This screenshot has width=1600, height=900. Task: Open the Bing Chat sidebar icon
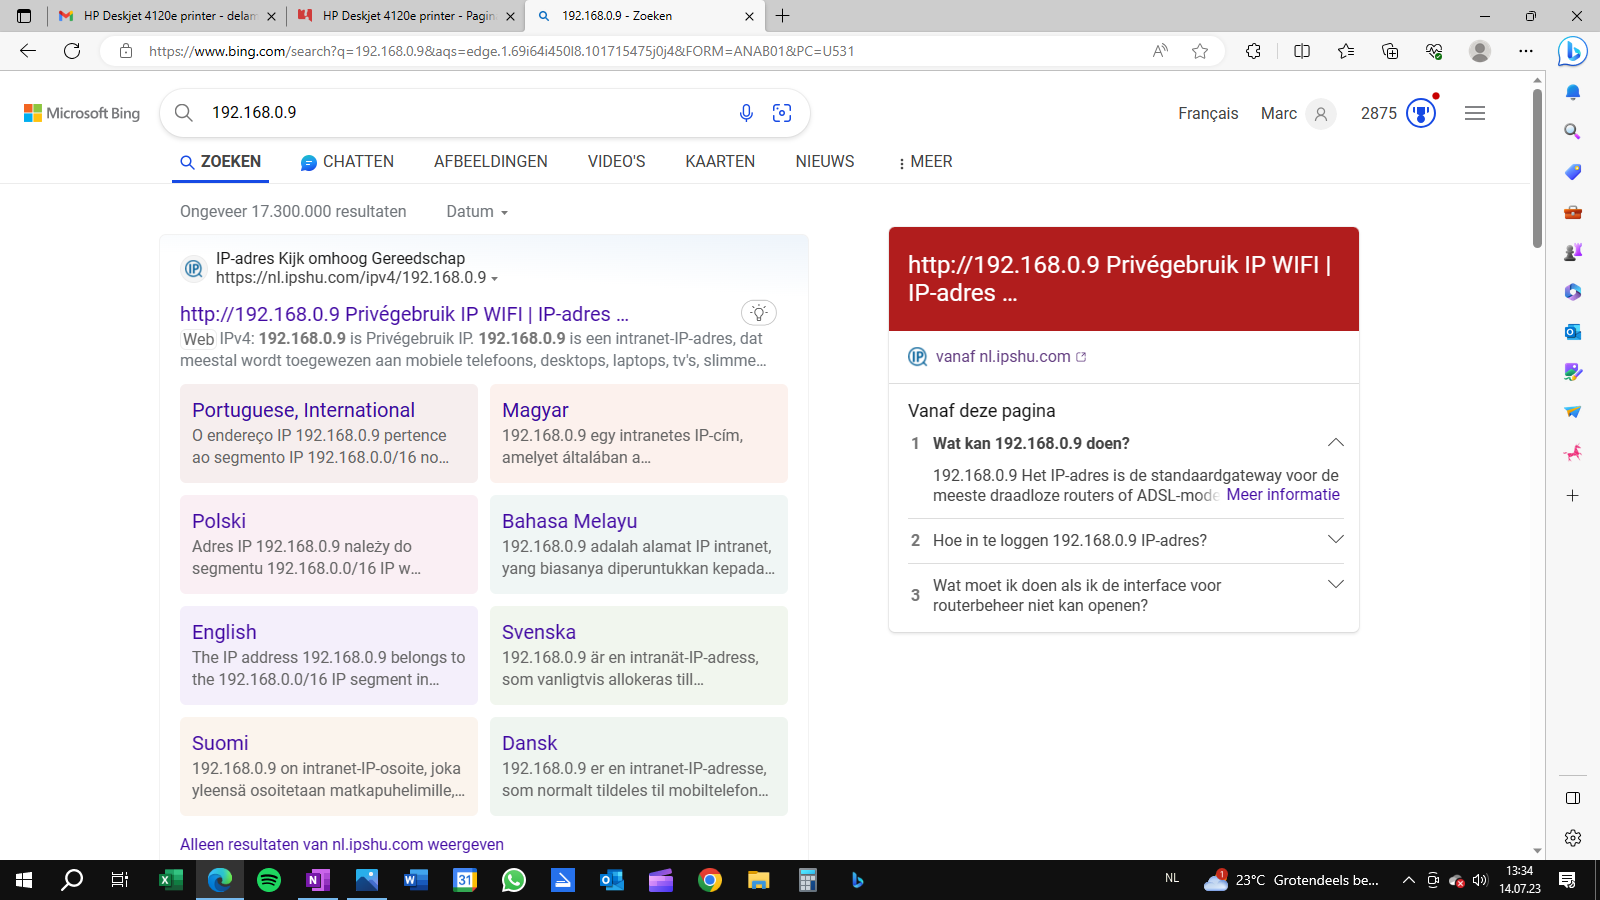tap(1572, 50)
